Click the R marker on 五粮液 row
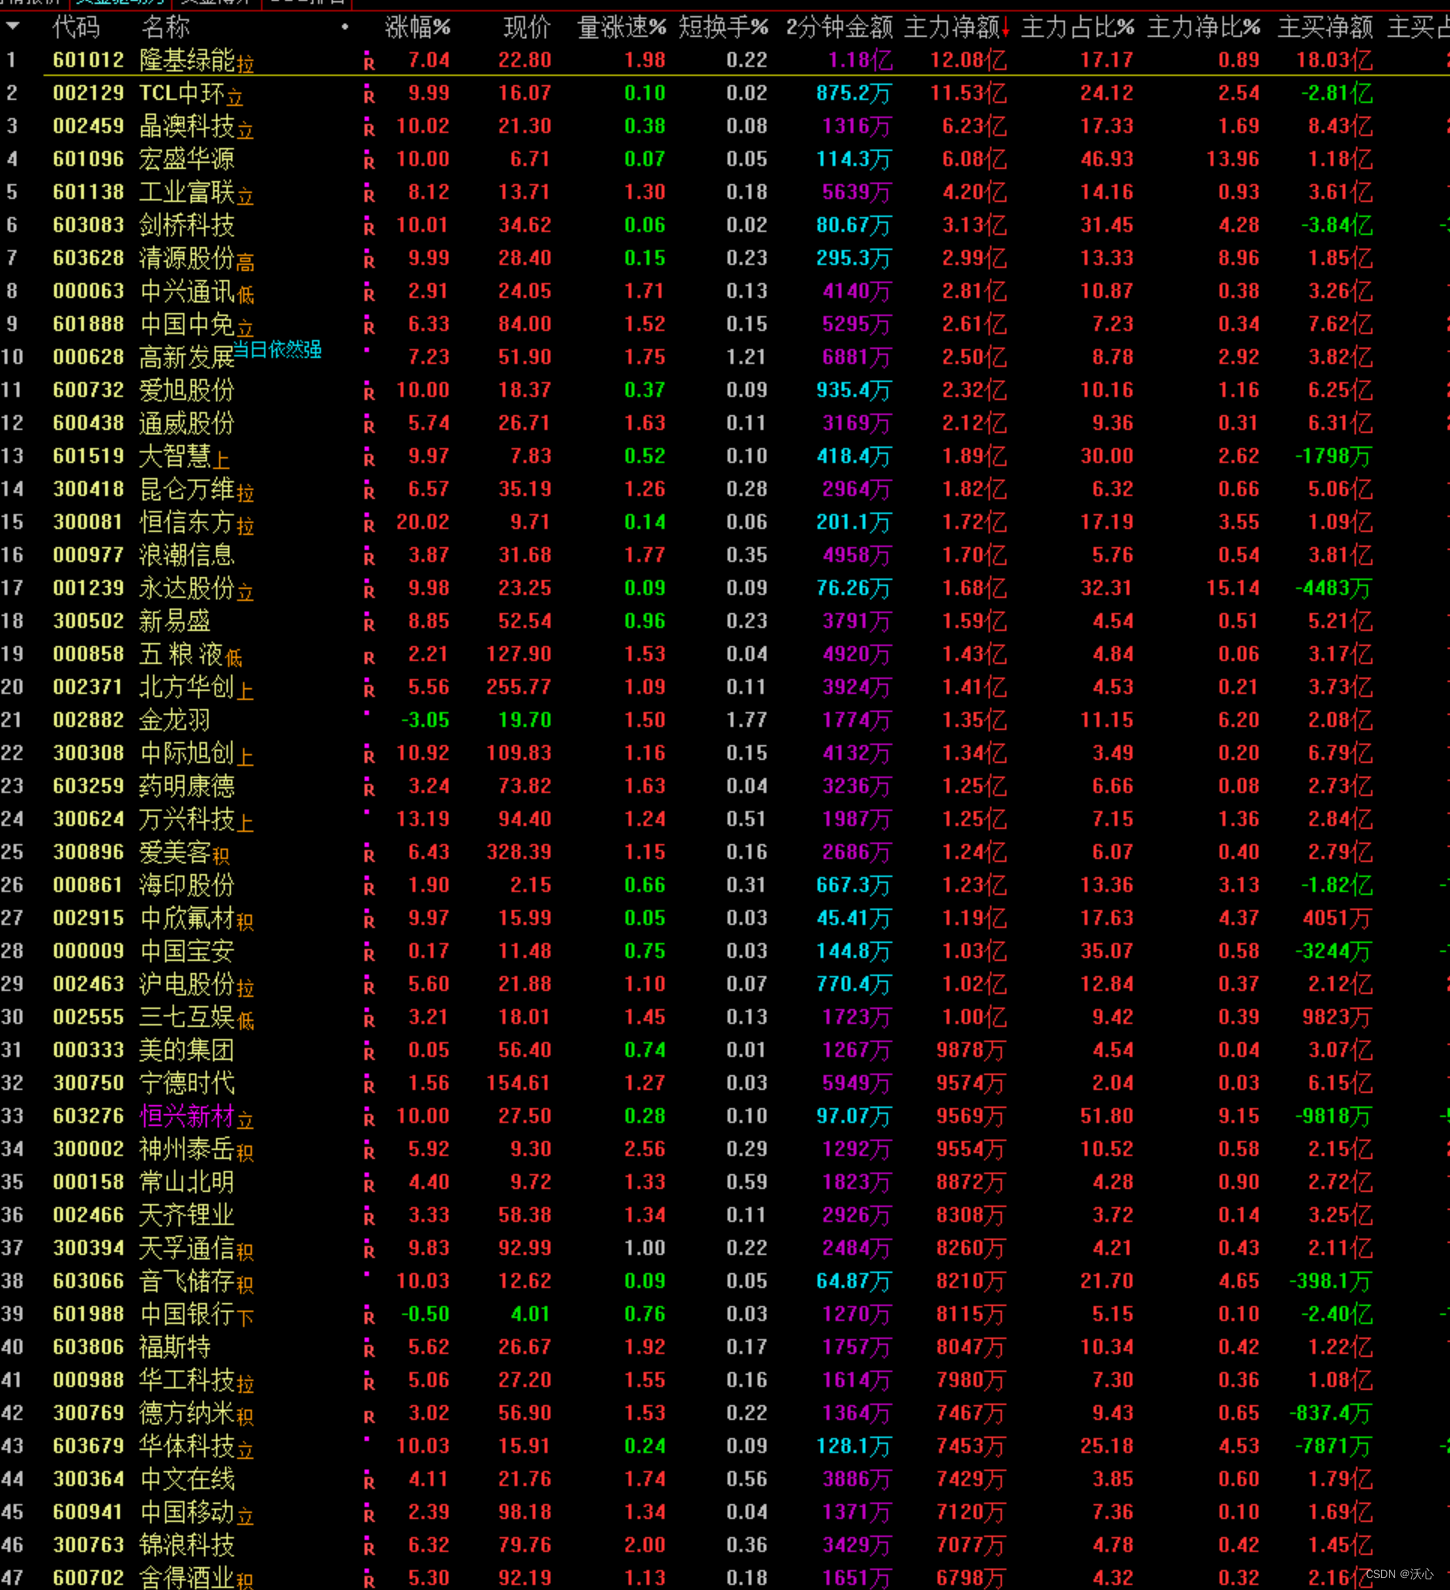Image resolution: width=1450 pixels, height=1590 pixels. click(x=369, y=656)
